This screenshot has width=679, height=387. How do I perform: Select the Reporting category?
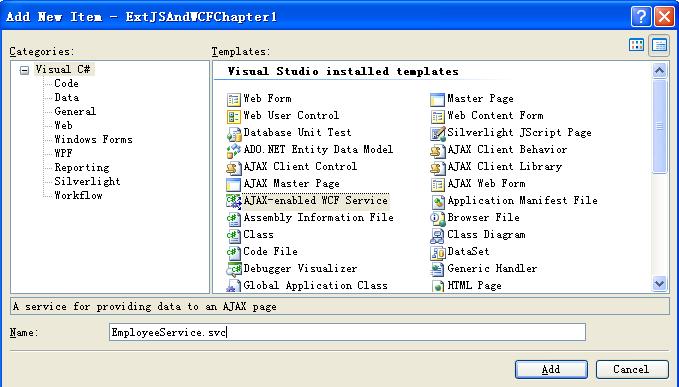[x=81, y=168]
